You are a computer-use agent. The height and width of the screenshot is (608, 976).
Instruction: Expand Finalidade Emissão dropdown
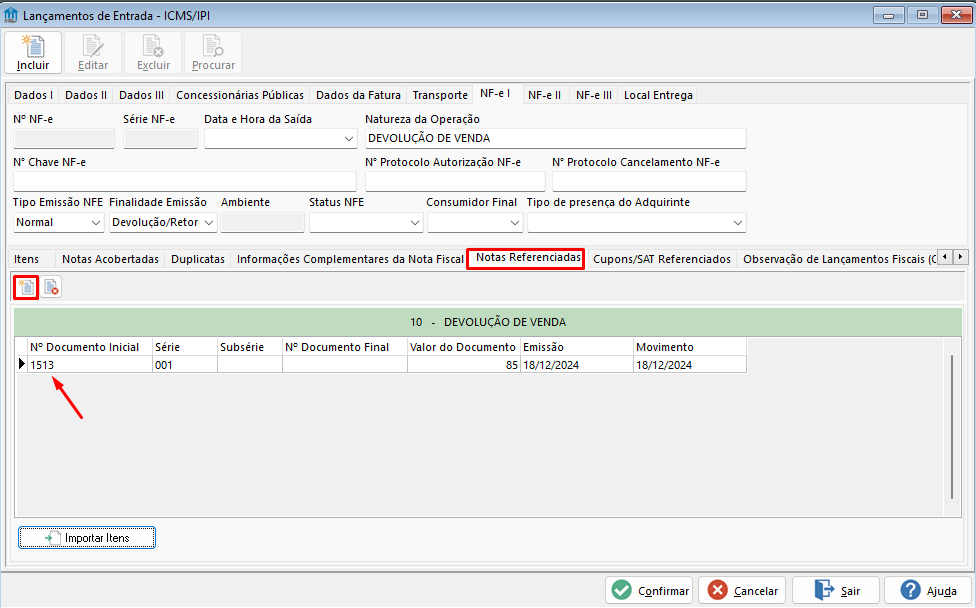(209, 223)
